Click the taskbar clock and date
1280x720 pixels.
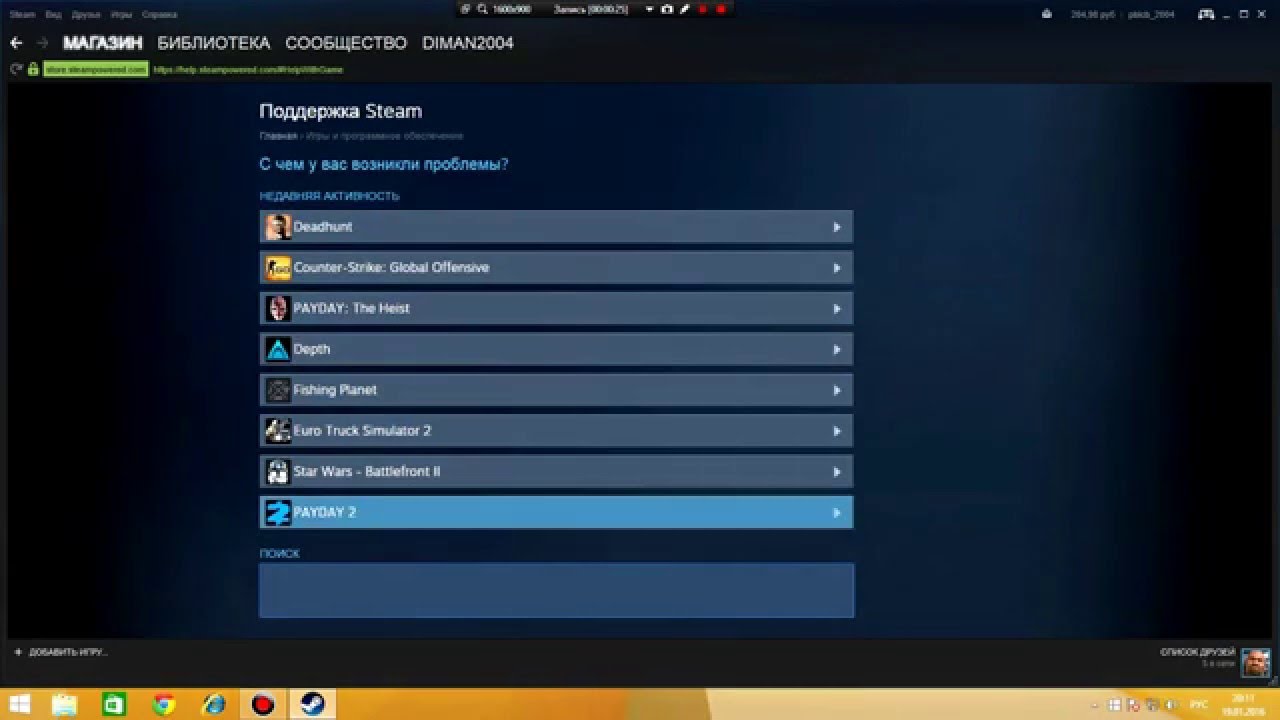[x=1245, y=705]
